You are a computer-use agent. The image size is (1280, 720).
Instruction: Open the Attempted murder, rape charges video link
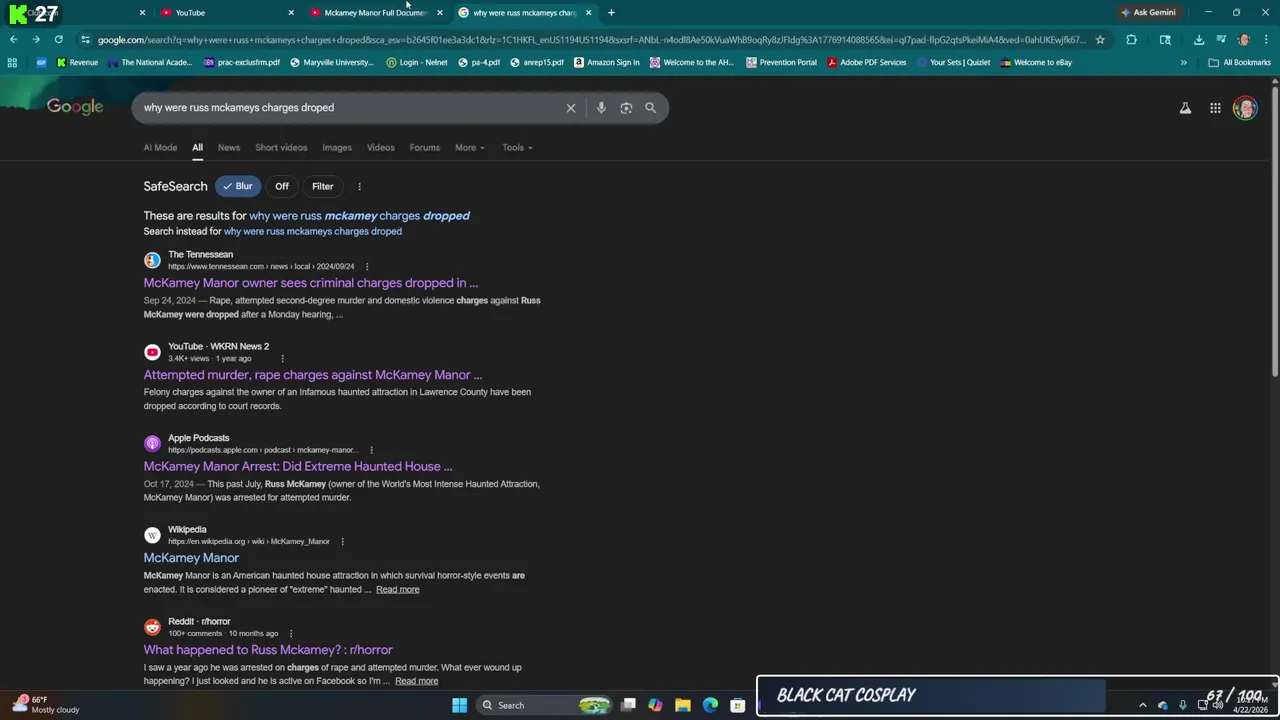tap(313, 375)
